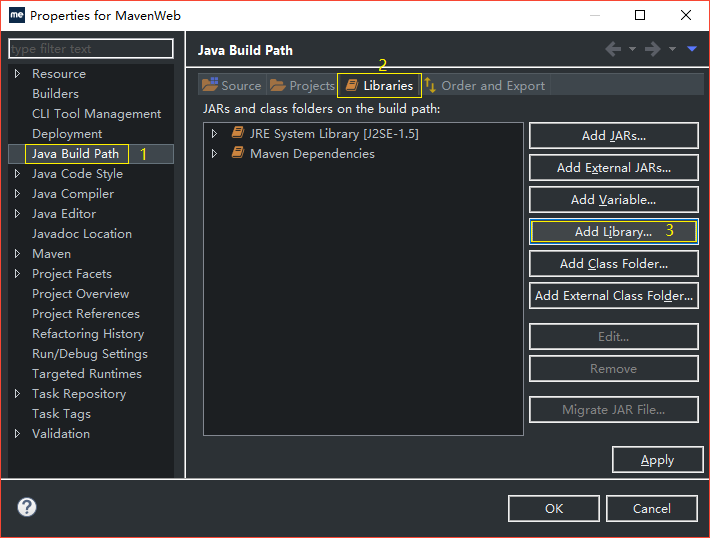
Task: Open the back history dropdown arrow
Action: pyautogui.click(x=632, y=49)
